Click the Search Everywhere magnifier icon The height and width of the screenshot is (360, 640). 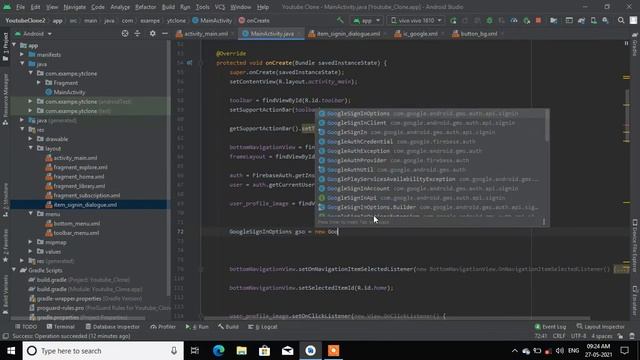[621, 20]
